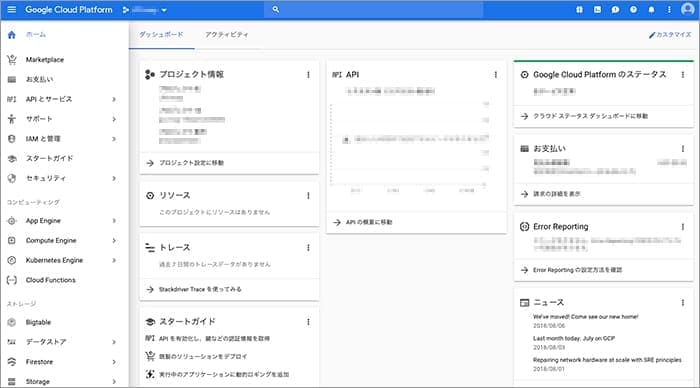
Task: Select Marketplace in sidebar
Action: coord(45,59)
